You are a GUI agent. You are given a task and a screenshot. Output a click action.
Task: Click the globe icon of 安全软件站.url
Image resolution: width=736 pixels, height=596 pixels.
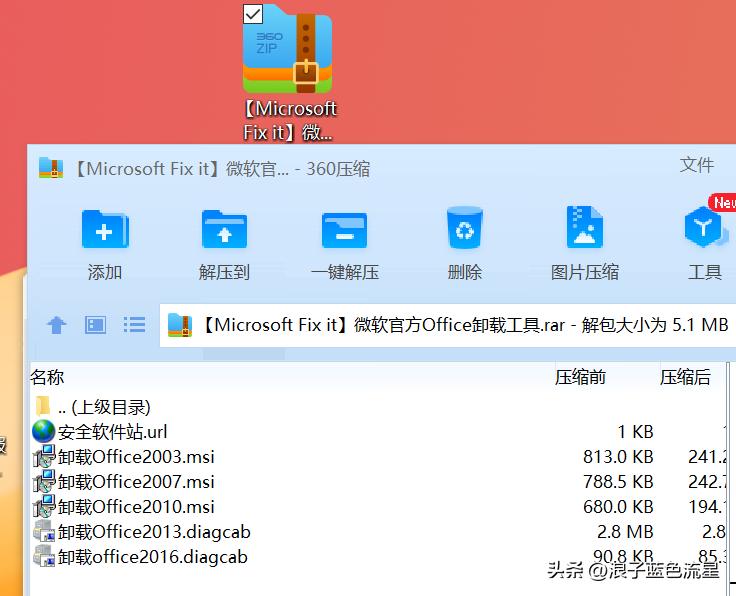point(44,432)
